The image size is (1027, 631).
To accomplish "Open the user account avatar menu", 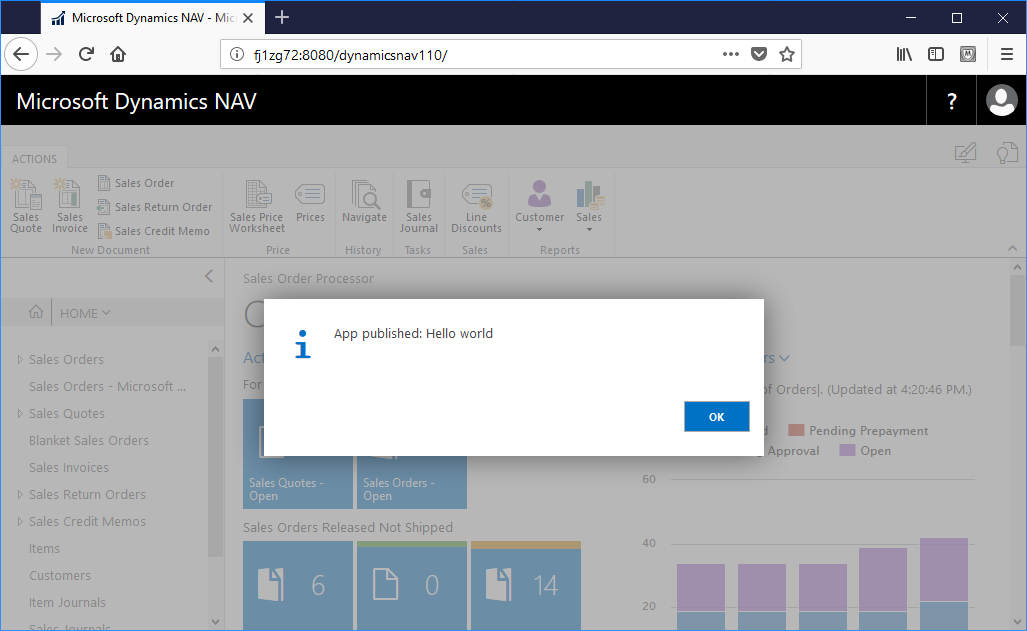I will tap(1001, 101).
